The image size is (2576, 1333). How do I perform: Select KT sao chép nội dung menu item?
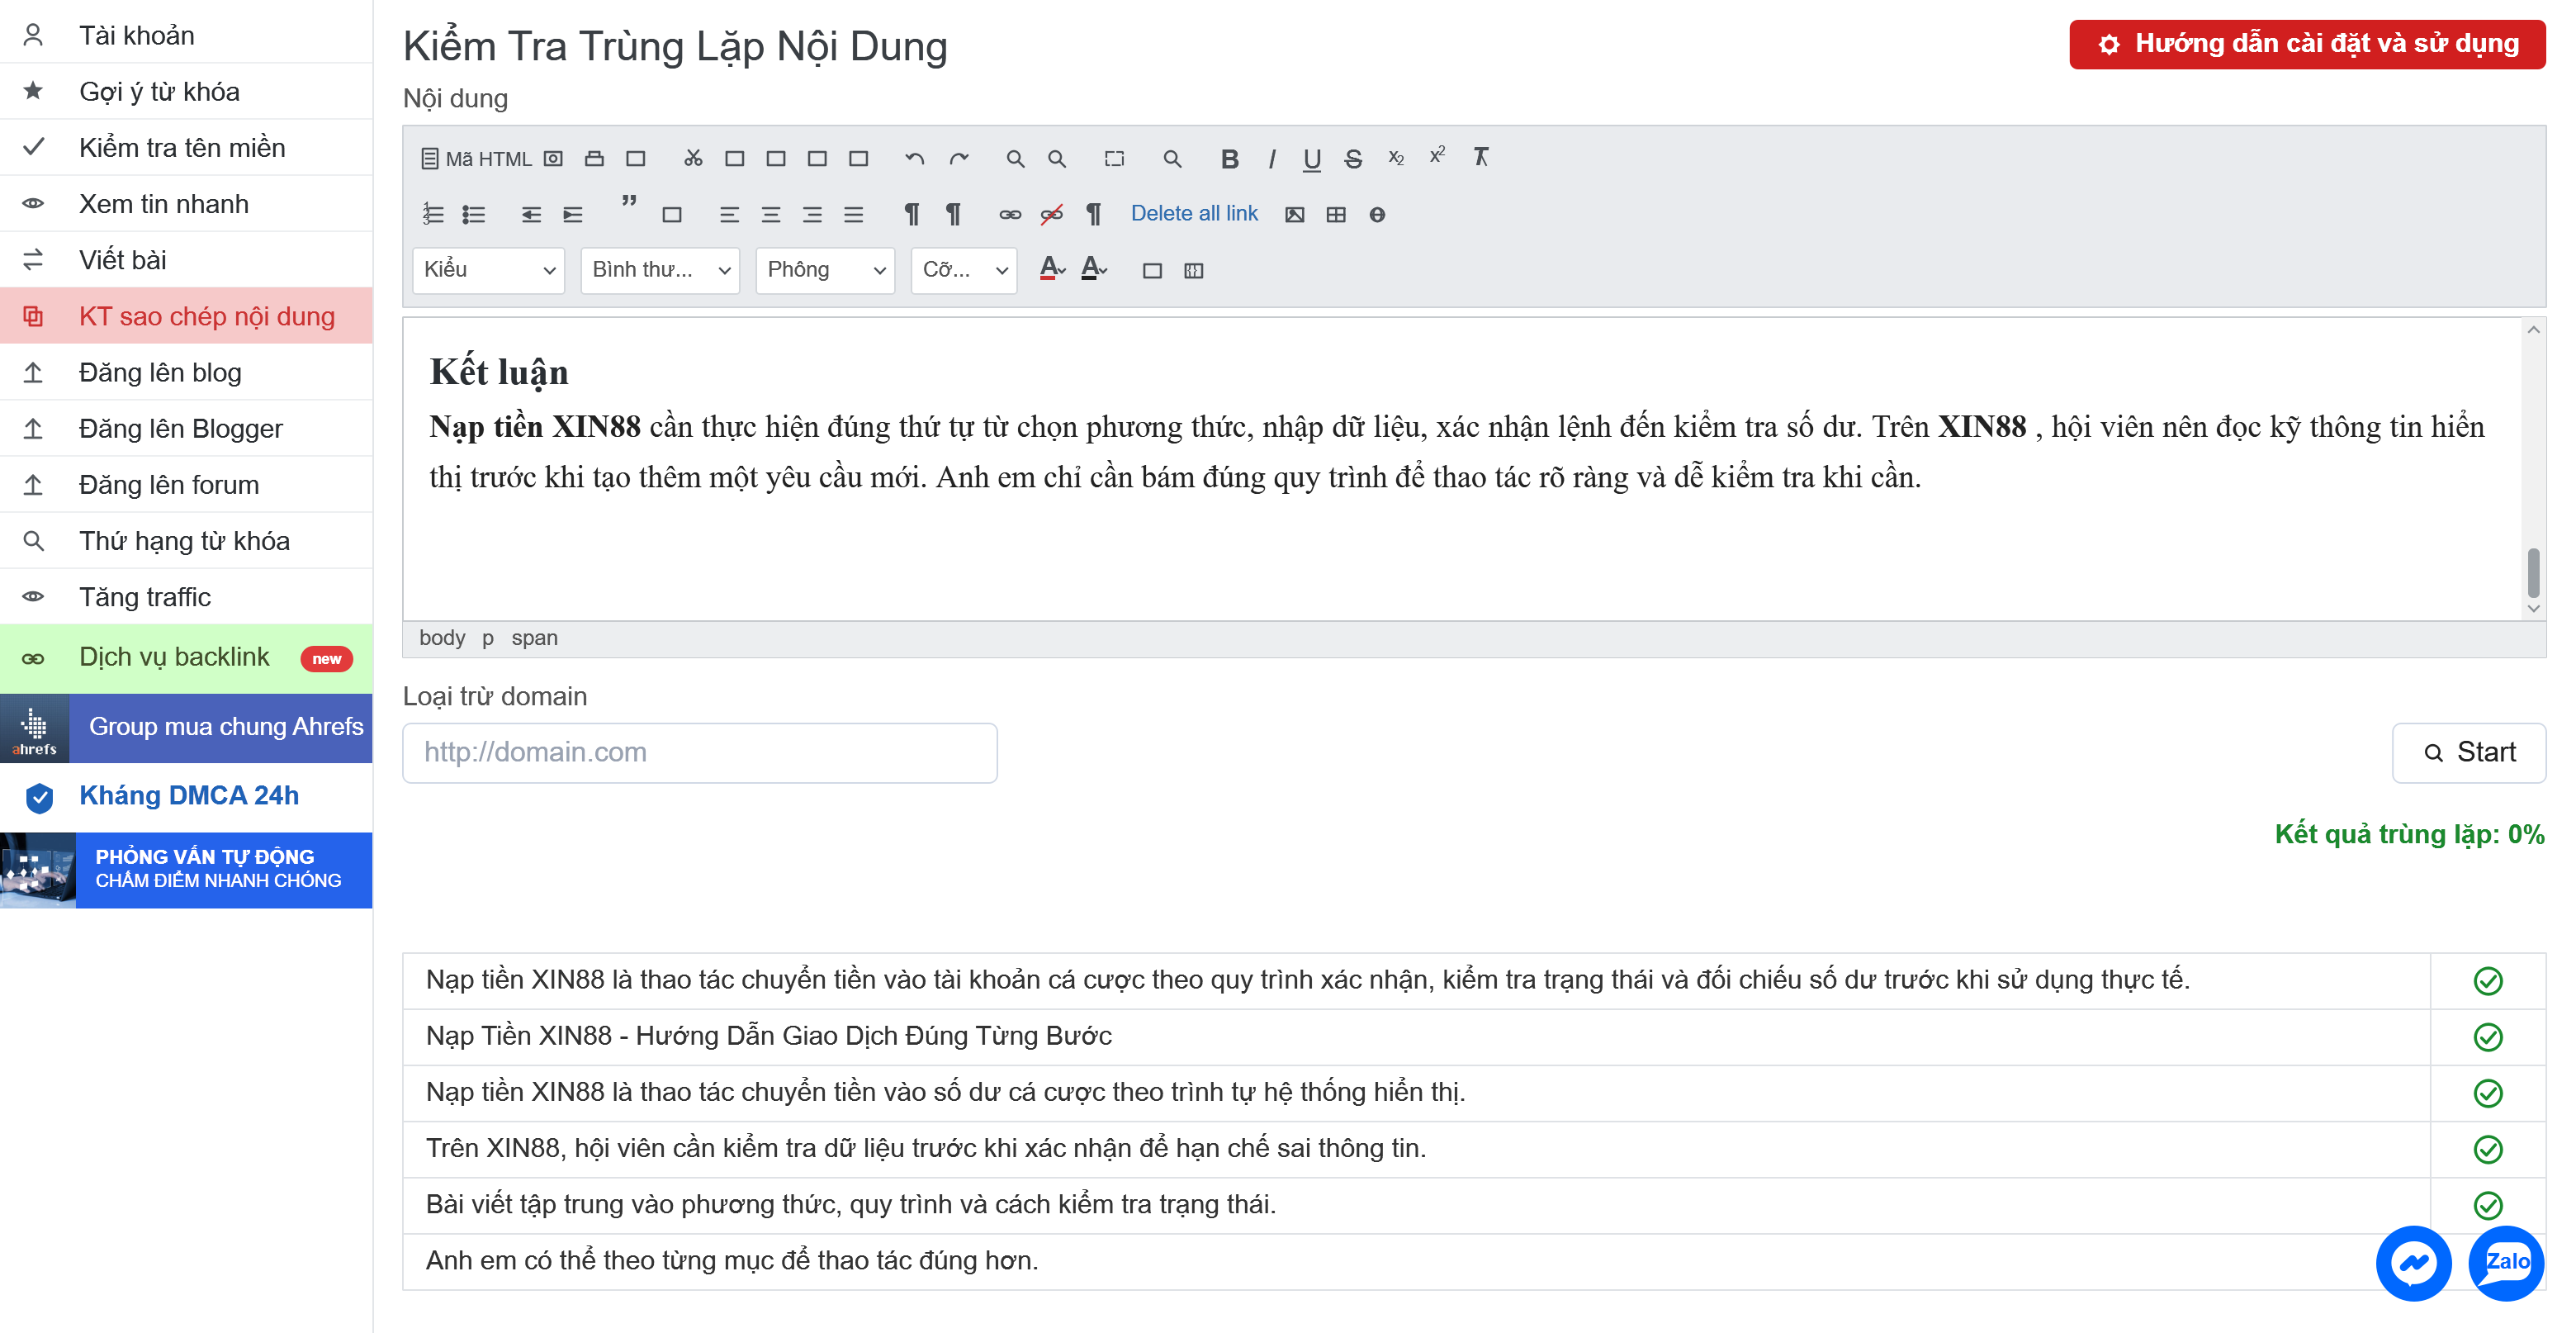coord(186,316)
